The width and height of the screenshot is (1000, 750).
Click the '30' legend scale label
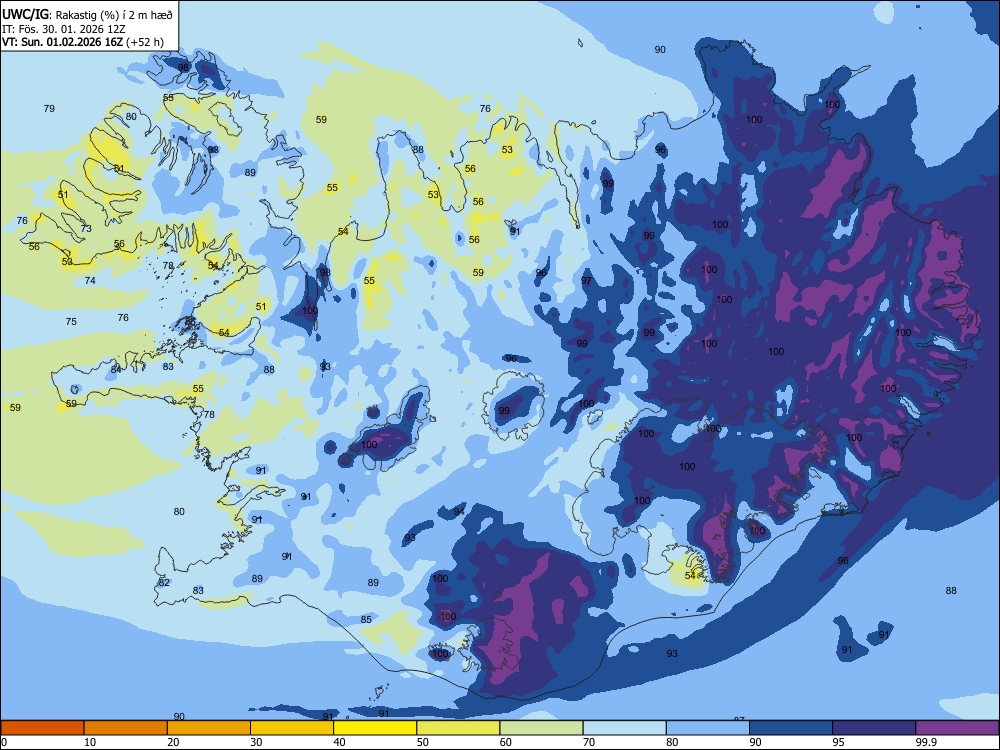[256, 742]
